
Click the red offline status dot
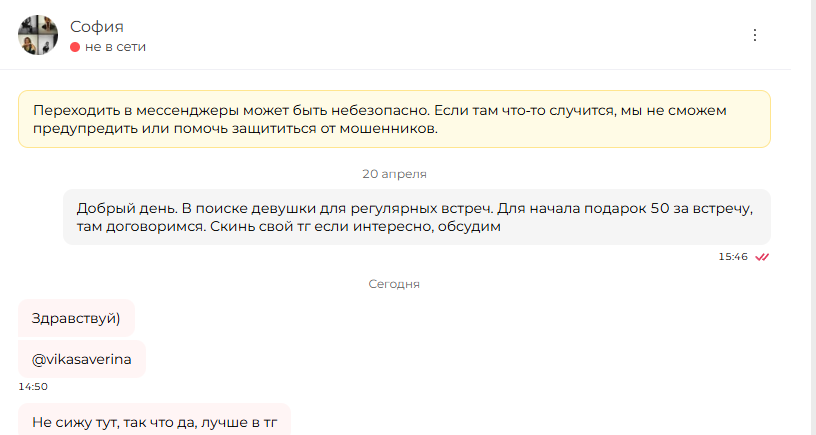(75, 47)
